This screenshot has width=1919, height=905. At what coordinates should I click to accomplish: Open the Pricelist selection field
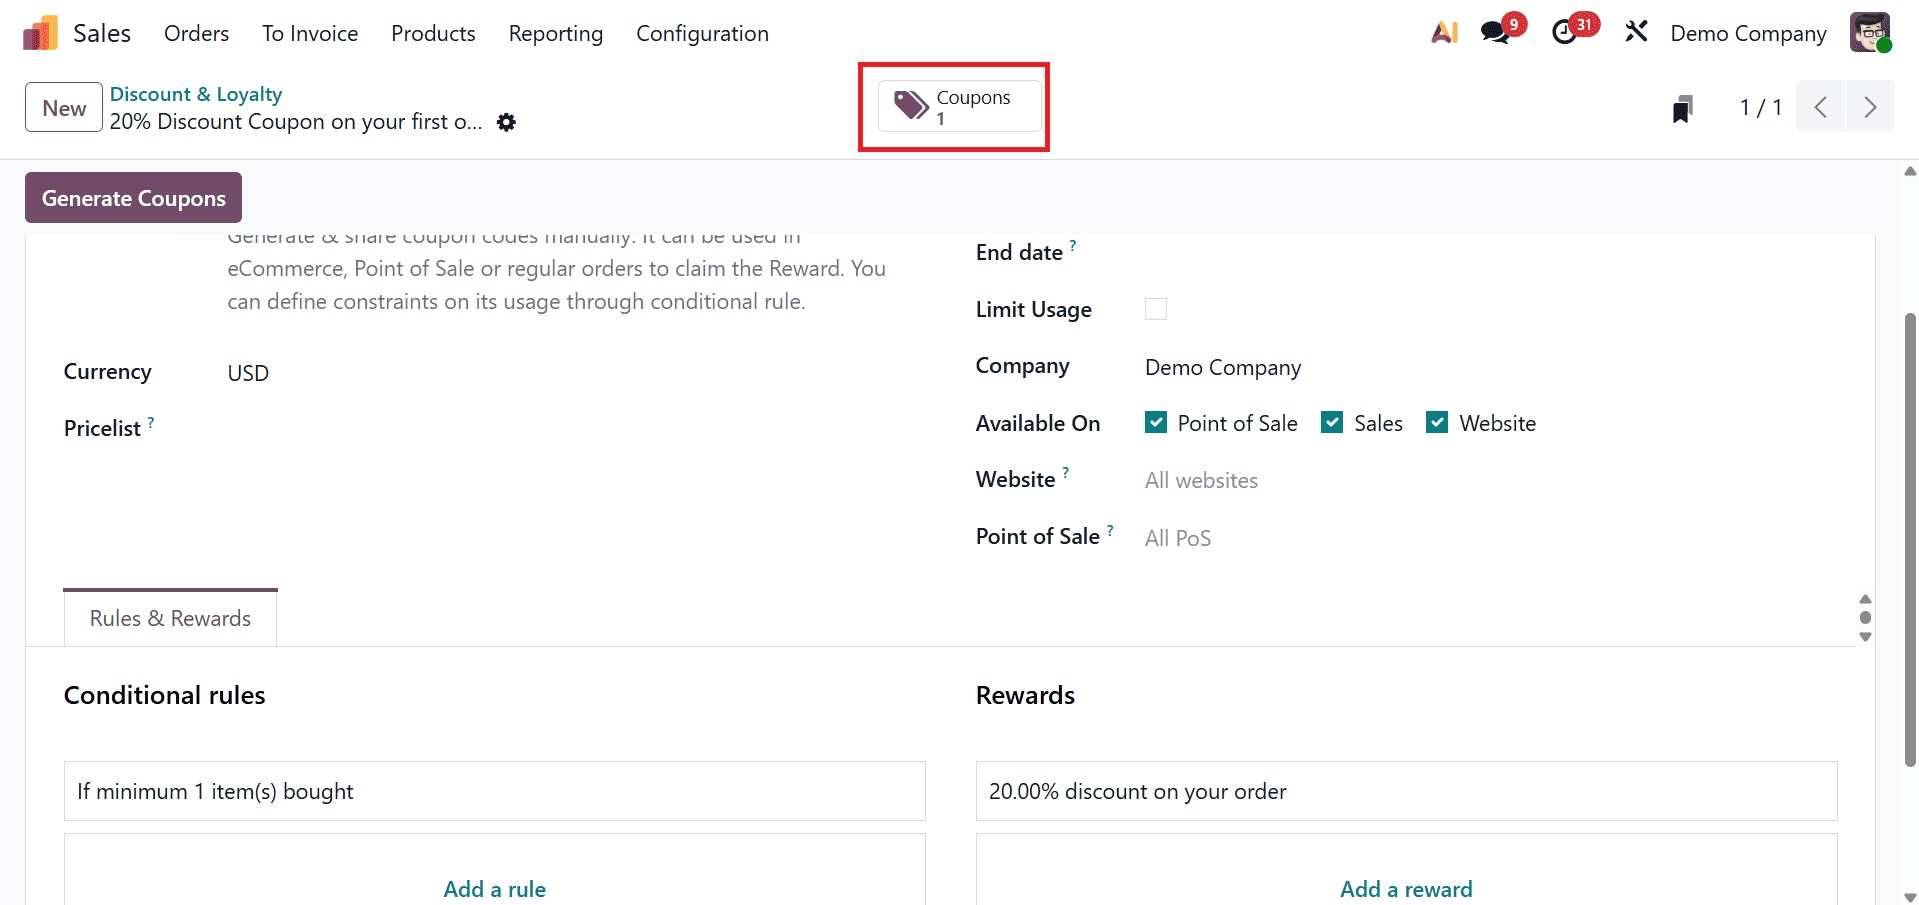tap(300, 428)
